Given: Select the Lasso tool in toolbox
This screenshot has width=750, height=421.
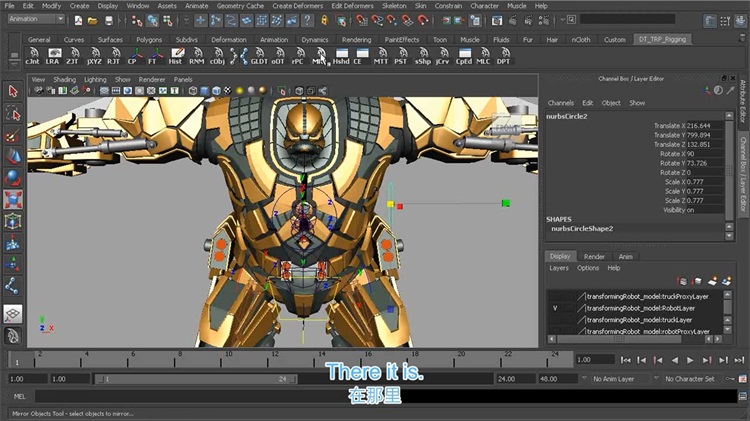Looking at the screenshot, I should (13, 113).
